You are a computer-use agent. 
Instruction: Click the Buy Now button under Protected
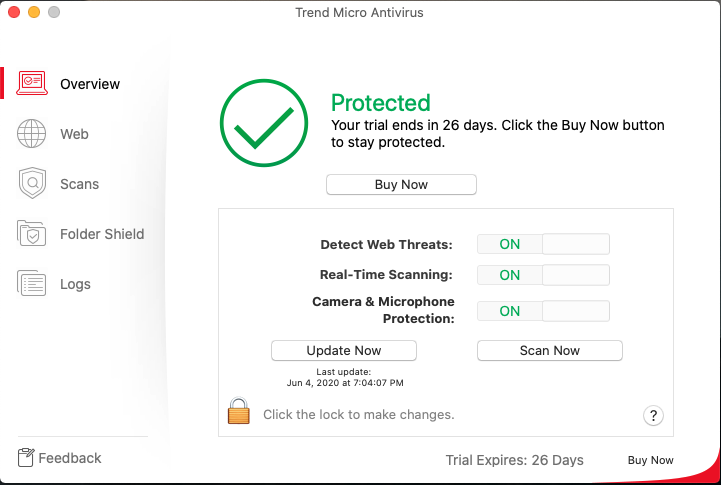coord(401,184)
